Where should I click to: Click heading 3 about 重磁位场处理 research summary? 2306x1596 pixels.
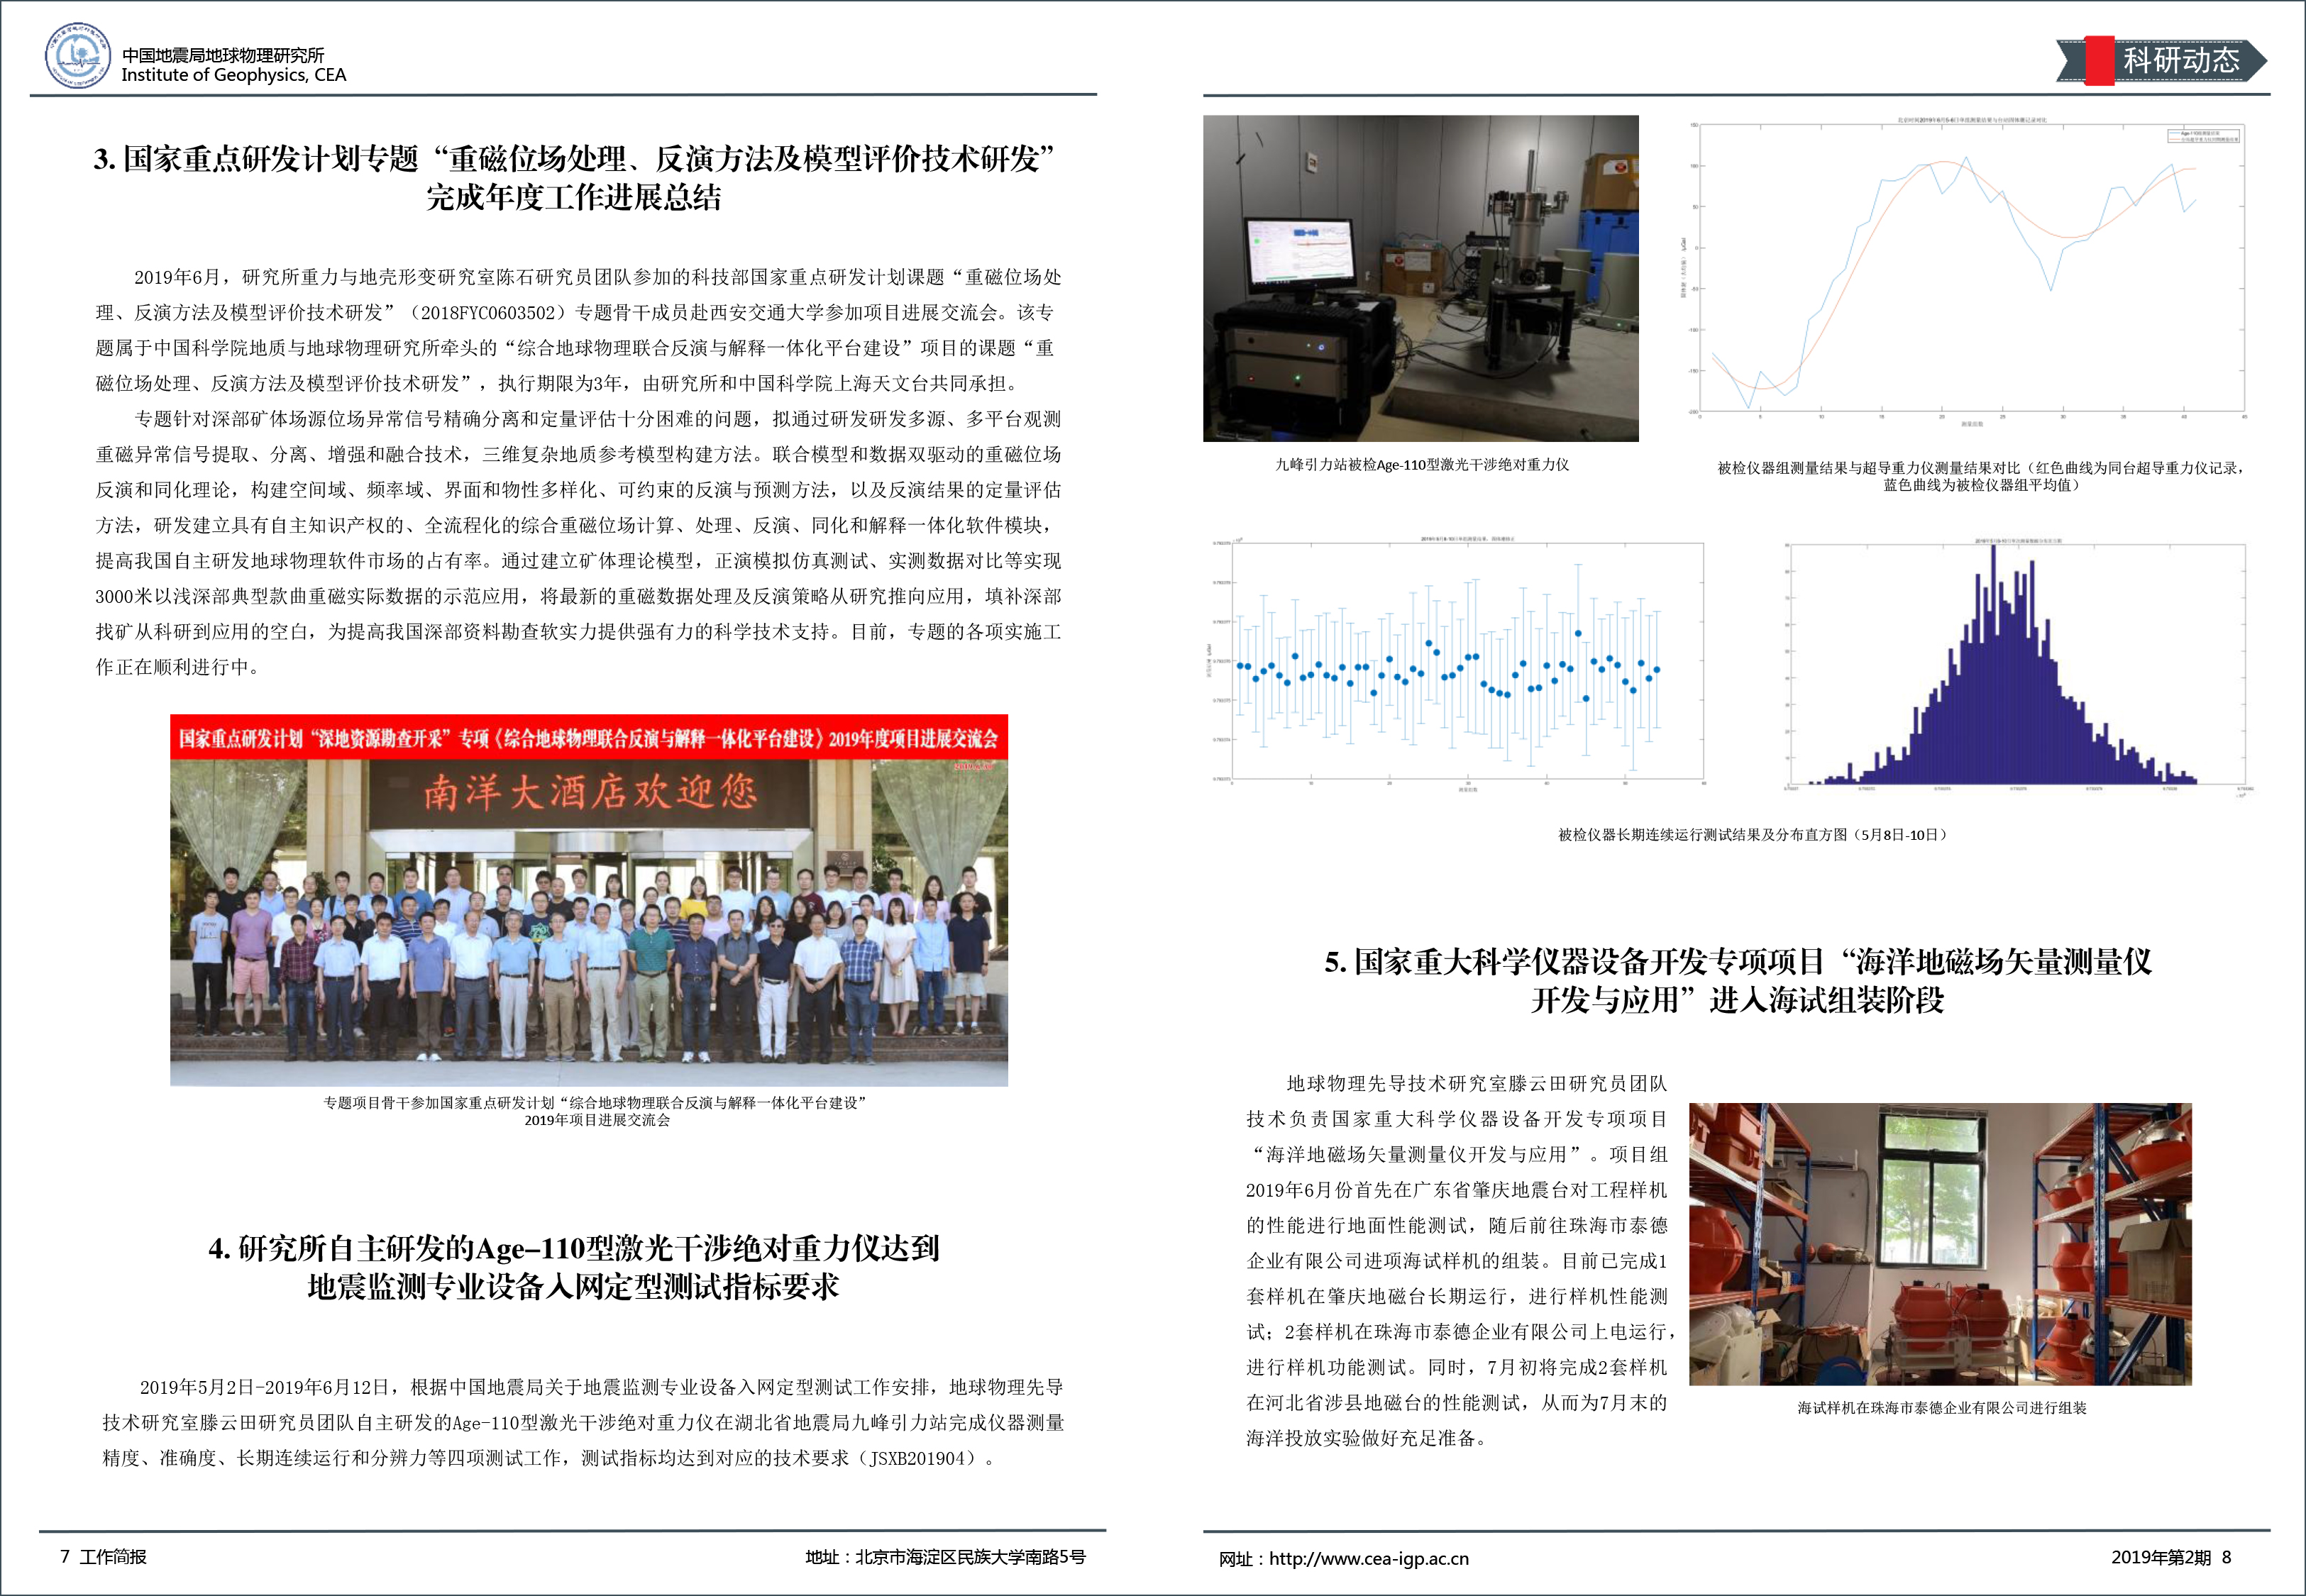575,178
